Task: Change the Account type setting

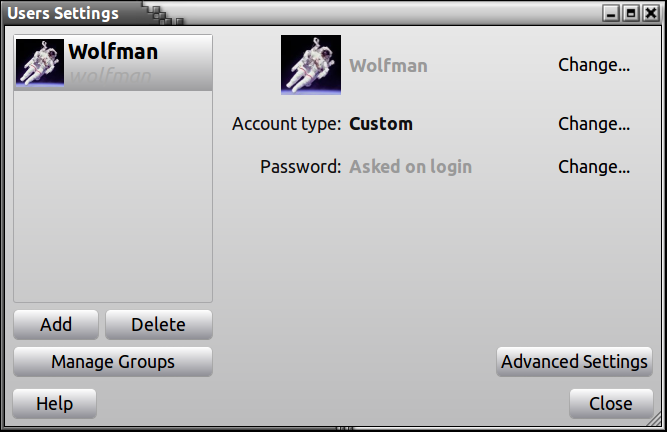Action: click(x=594, y=124)
